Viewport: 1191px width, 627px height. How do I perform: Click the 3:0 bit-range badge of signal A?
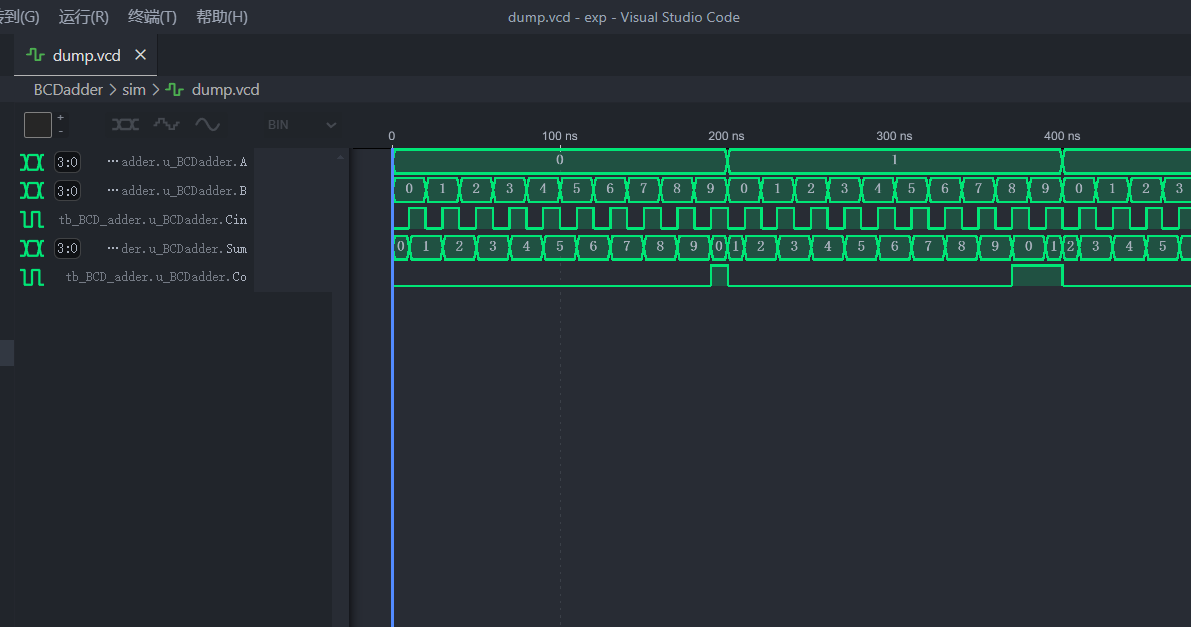tap(67, 162)
